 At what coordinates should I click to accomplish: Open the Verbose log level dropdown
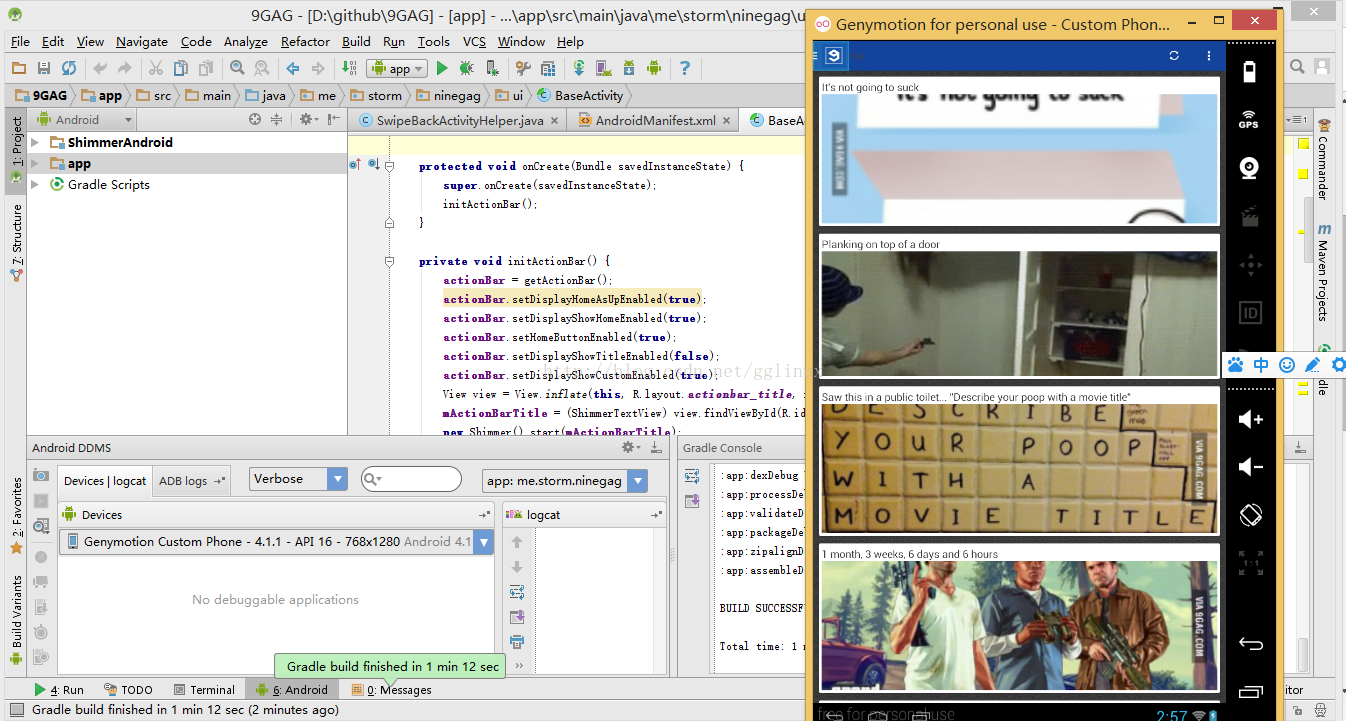point(298,479)
